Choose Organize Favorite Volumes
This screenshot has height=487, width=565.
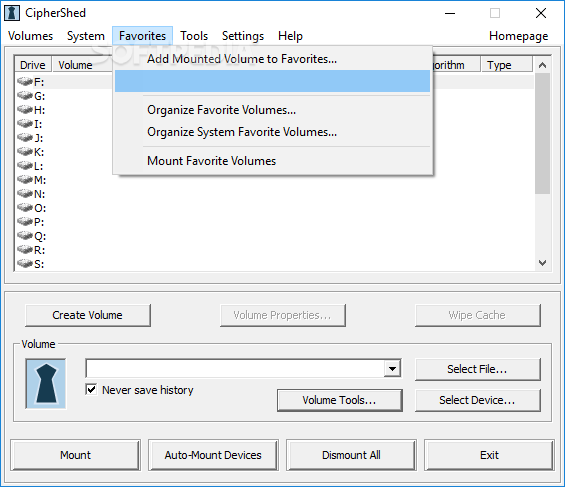272,110
